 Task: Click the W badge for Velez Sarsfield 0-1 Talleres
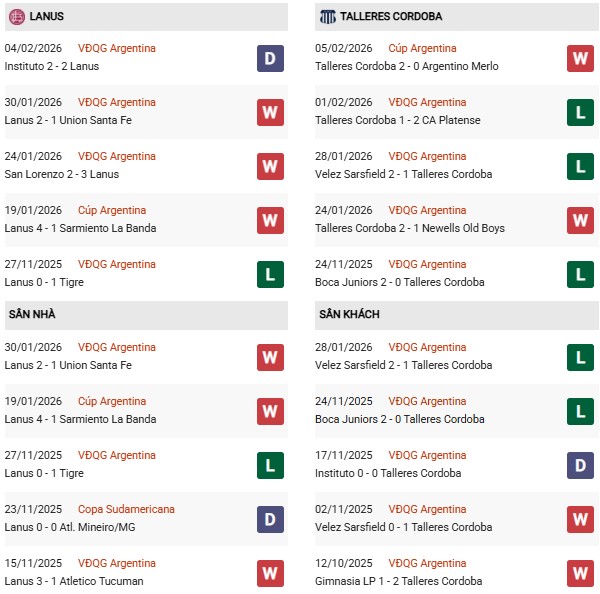point(581,519)
